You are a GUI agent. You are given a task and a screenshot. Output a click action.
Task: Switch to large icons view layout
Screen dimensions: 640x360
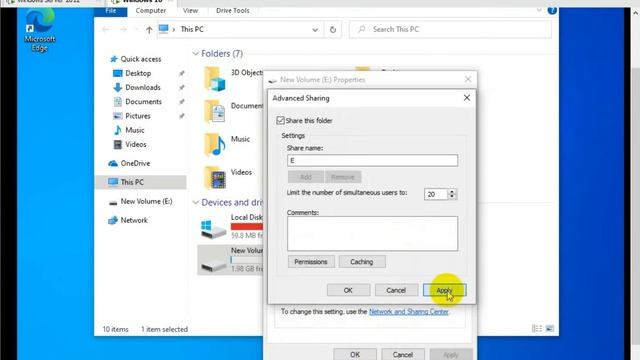[550, 329]
